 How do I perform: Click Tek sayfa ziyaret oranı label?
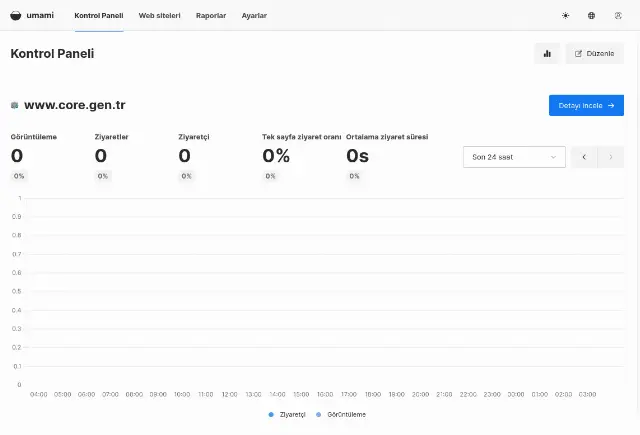[x=302, y=137]
